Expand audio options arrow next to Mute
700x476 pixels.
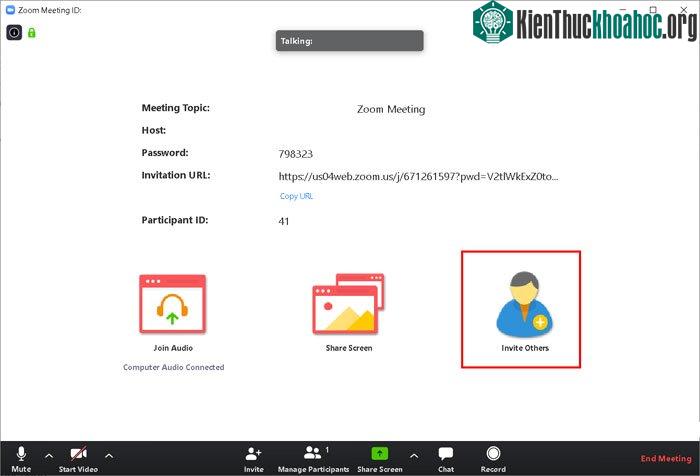tap(49, 456)
